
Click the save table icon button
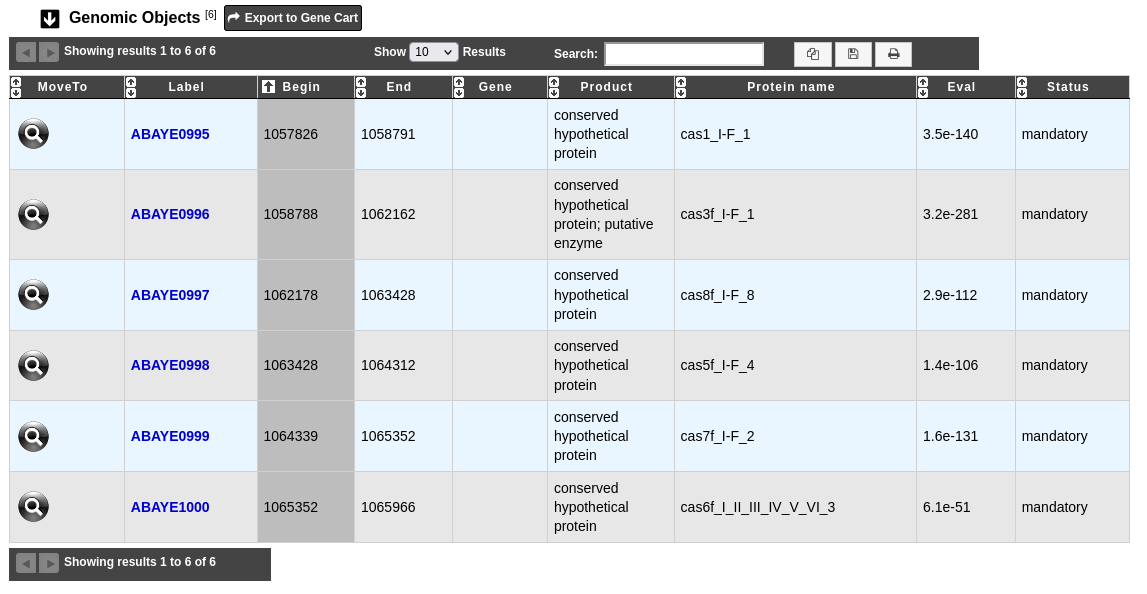[x=853, y=54]
